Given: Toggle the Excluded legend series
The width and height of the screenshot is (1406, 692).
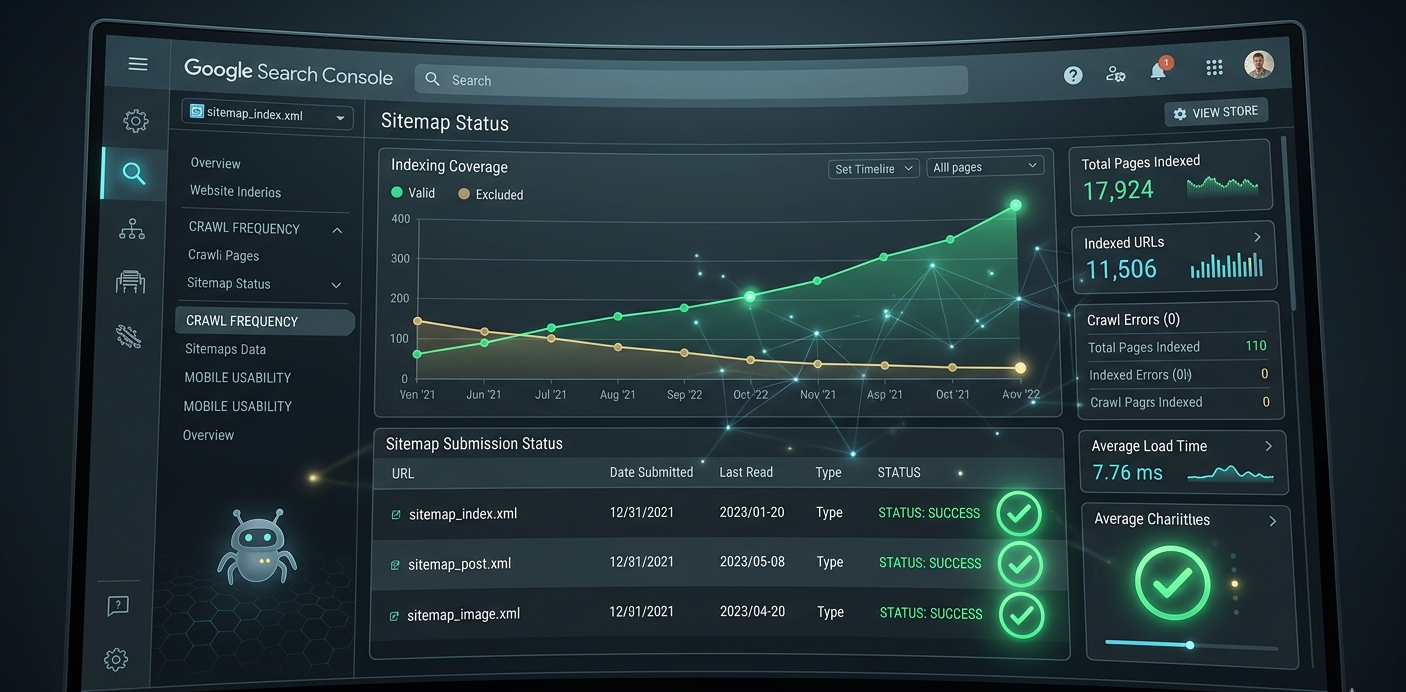Looking at the screenshot, I should 491,194.
